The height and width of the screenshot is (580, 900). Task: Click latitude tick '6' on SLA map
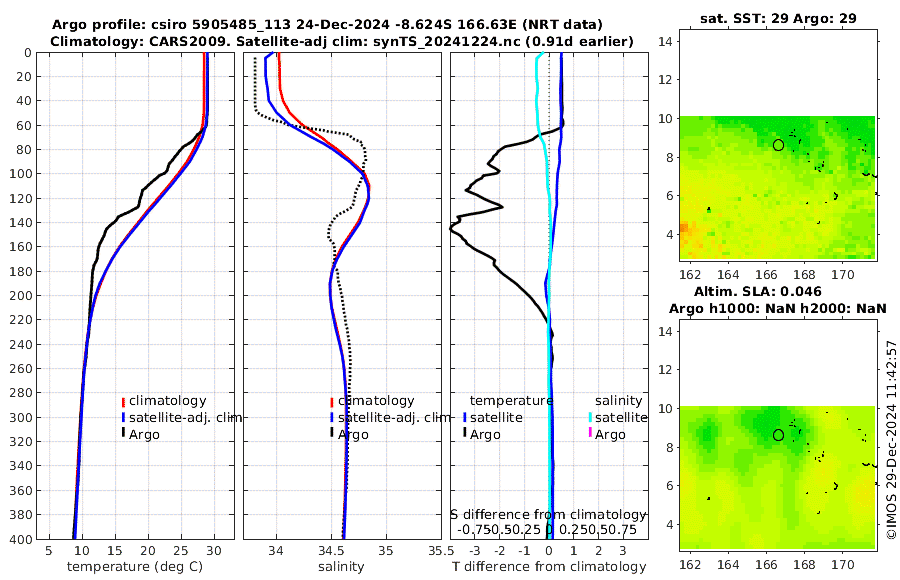[669, 485]
